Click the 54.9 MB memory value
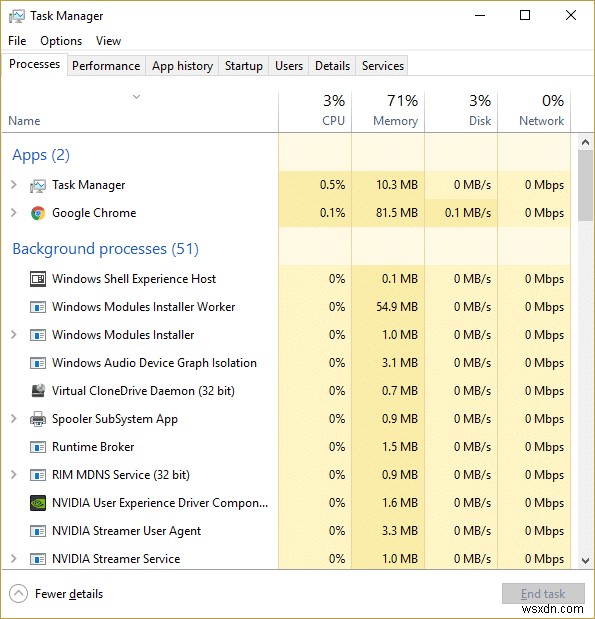 pos(397,307)
